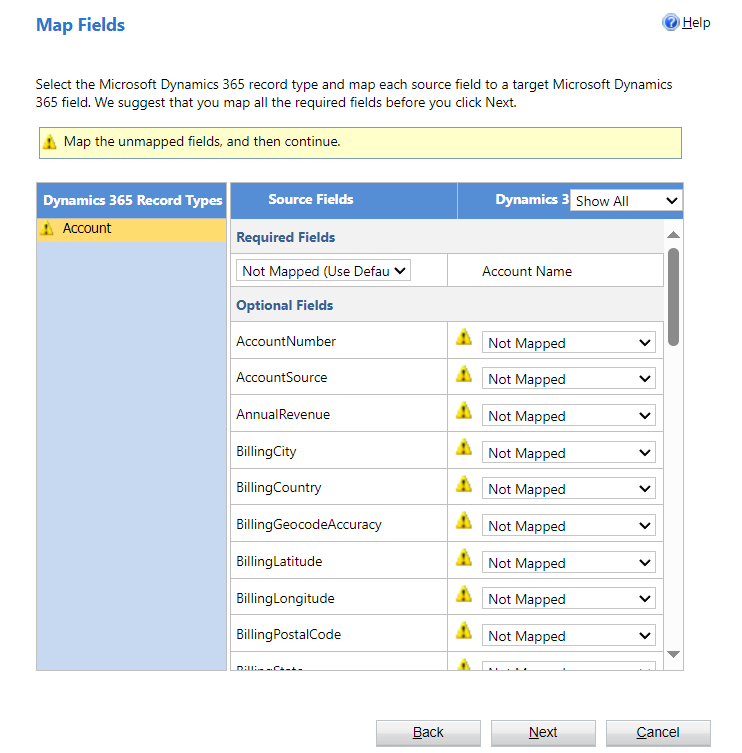Click the AccountNumber source field label

(x=286, y=341)
